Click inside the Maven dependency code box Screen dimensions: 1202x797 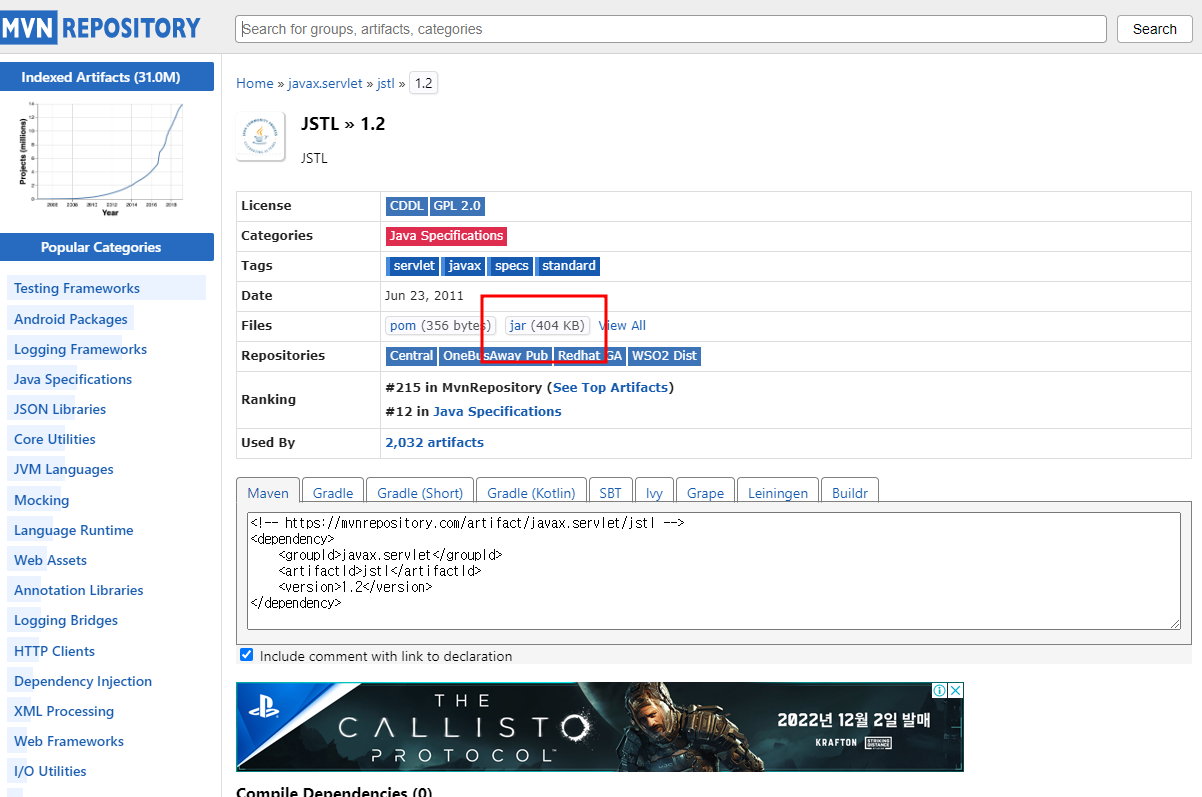coord(714,571)
